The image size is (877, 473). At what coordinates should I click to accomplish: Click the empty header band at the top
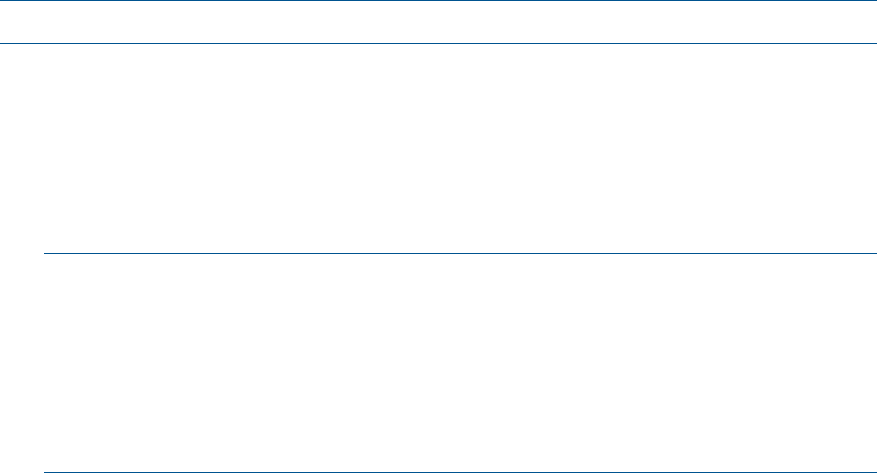(x=438, y=22)
